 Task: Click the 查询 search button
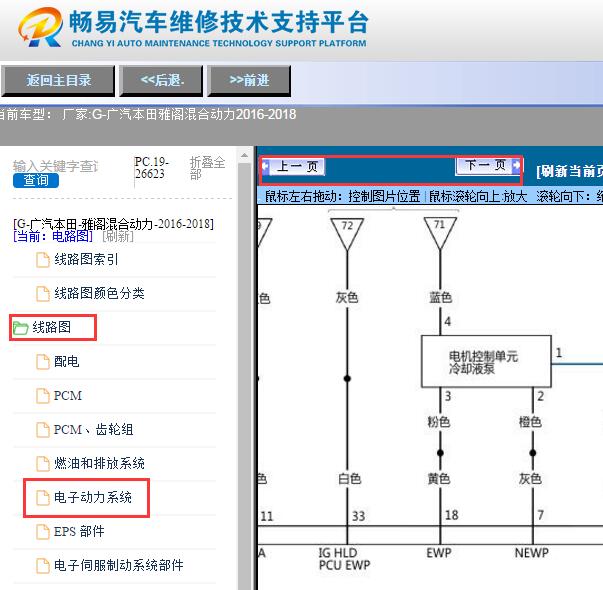click(x=36, y=180)
